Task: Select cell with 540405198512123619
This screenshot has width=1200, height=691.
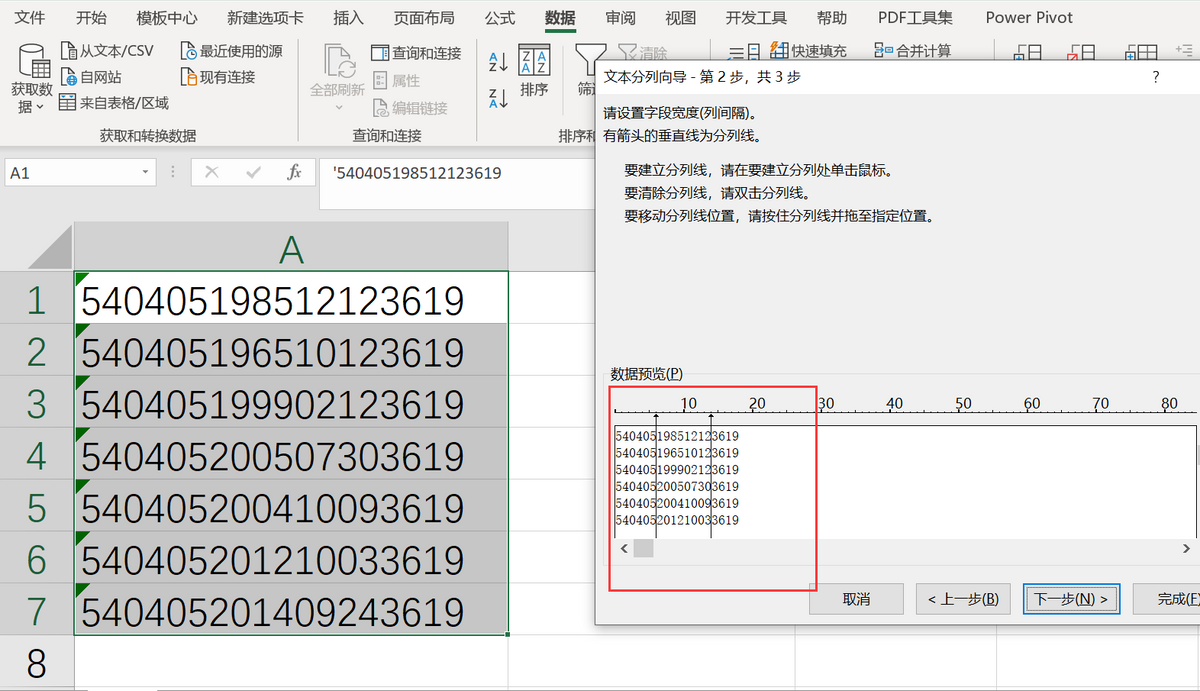Action: [x=291, y=297]
